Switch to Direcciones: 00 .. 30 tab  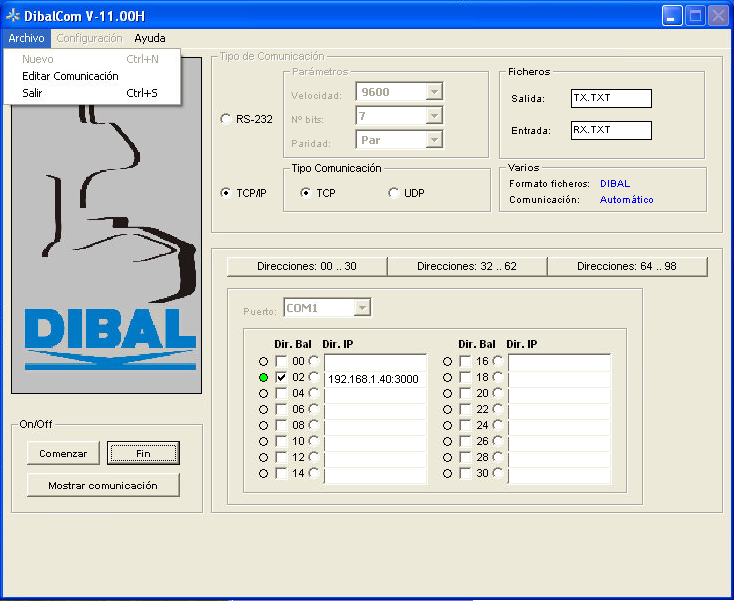point(307,266)
